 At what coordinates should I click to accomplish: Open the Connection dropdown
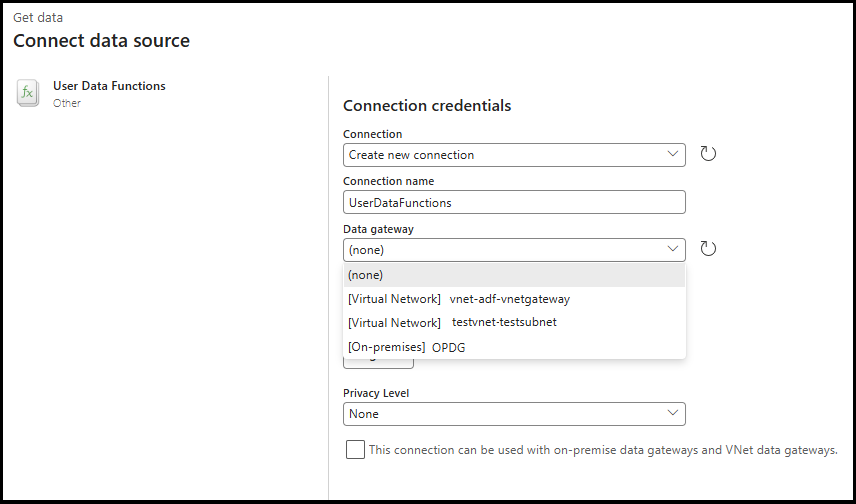coord(514,155)
